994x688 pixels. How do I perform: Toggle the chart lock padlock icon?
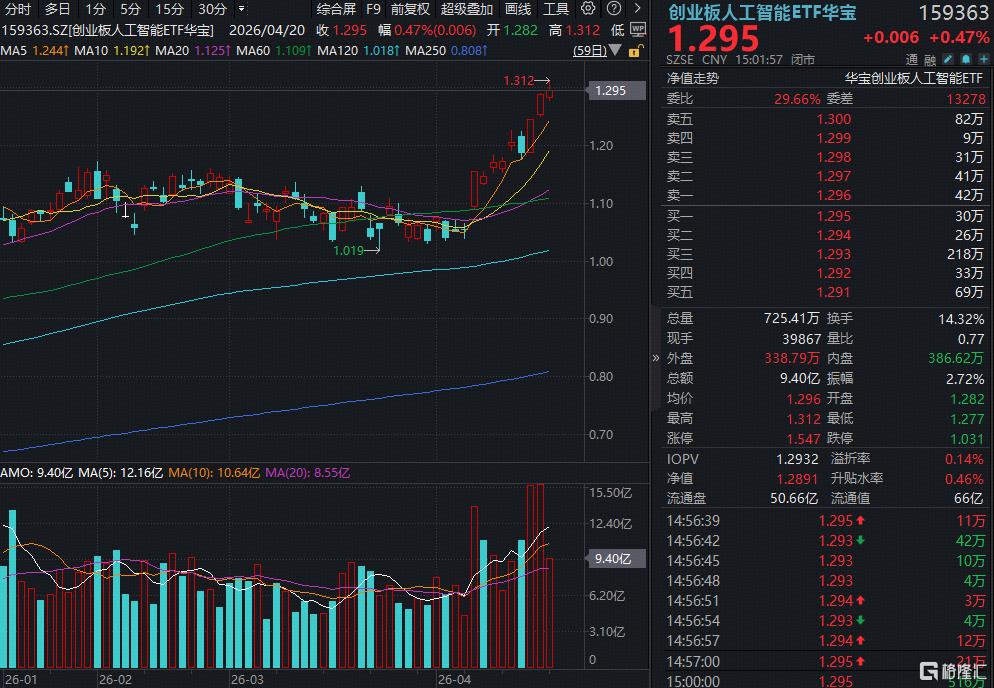pyautogui.click(x=636, y=51)
